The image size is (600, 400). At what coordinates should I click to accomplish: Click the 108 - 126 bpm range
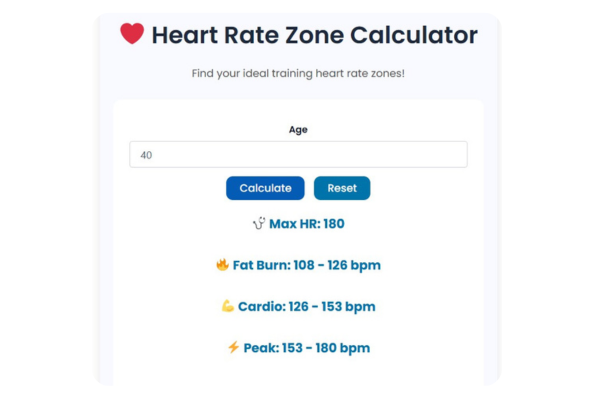click(x=337, y=265)
